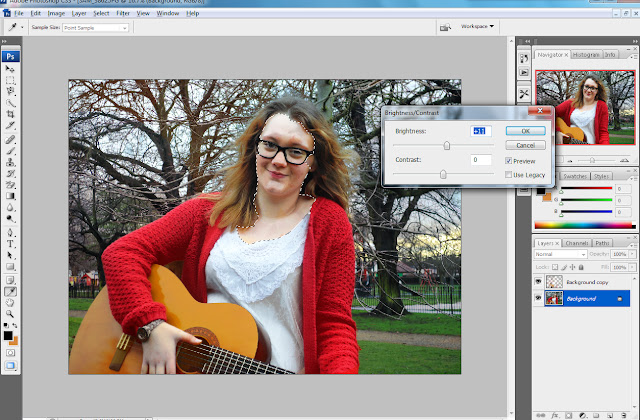Click the foreground color swatch in toolbox
Screen dimensions: 640x420
(x=8, y=336)
